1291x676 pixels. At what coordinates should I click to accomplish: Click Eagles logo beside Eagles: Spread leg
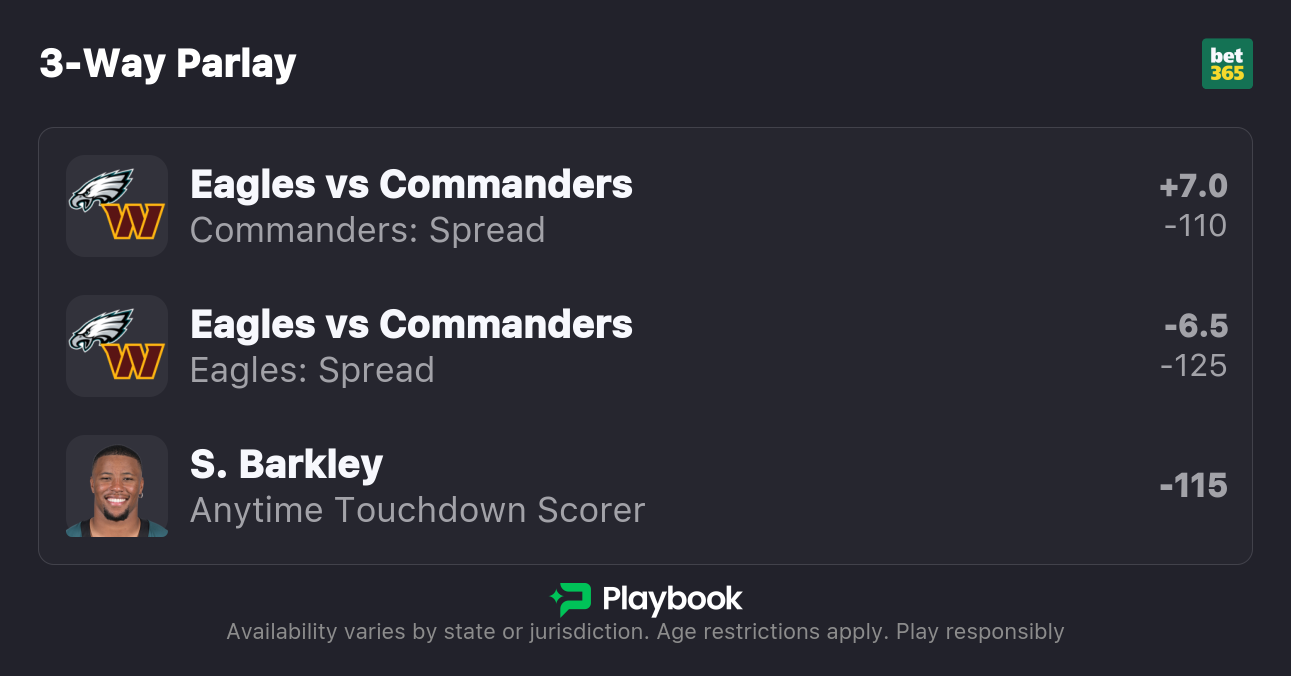102,329
